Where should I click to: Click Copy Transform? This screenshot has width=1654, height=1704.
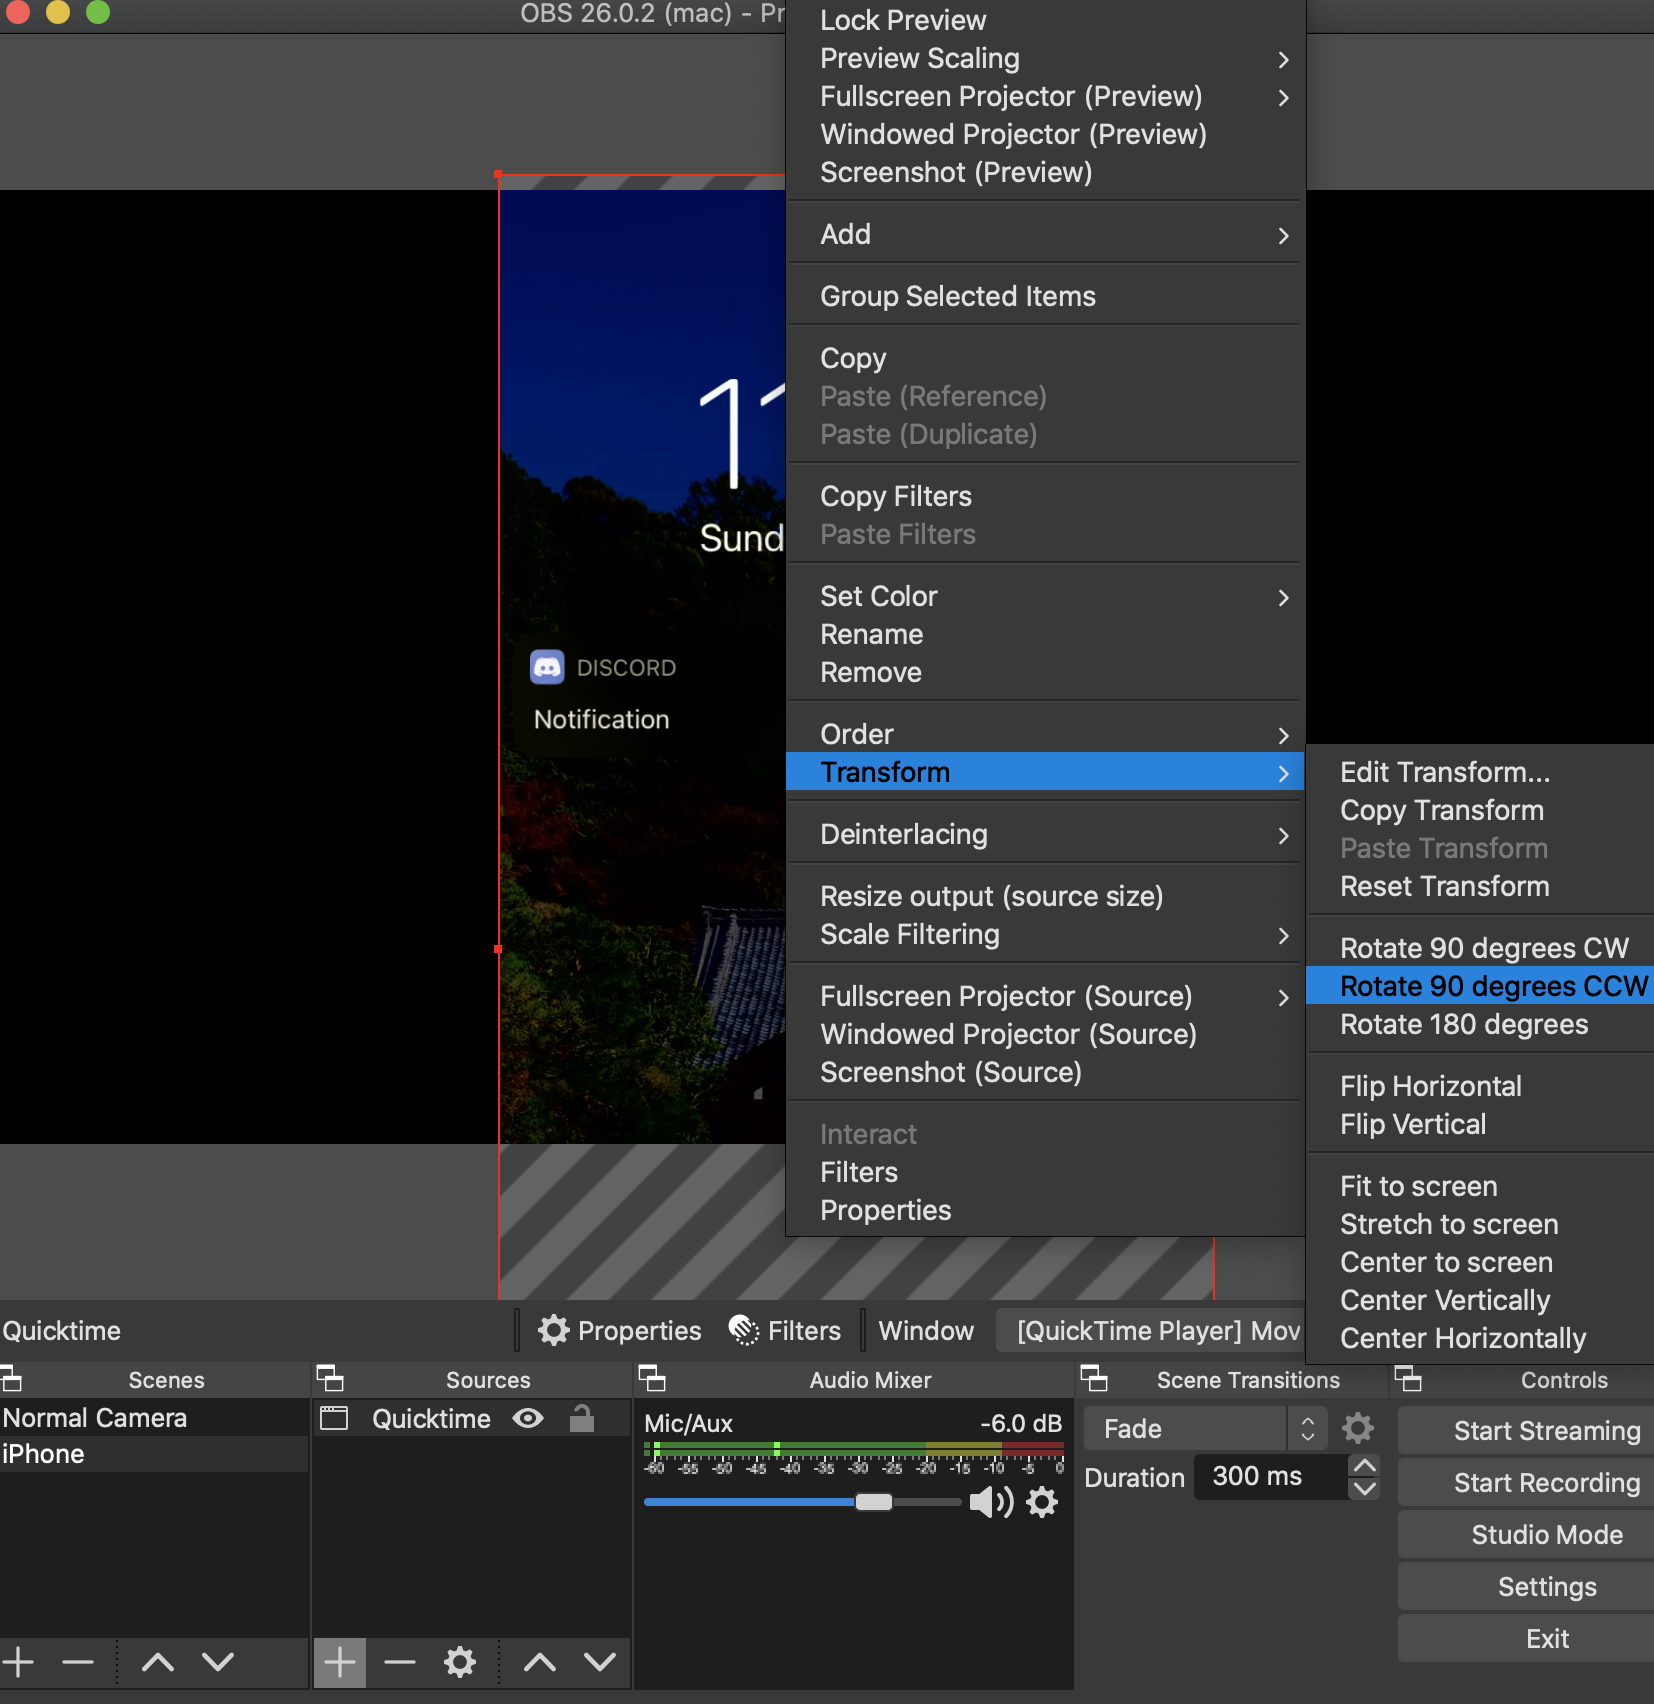point(1481,810)
